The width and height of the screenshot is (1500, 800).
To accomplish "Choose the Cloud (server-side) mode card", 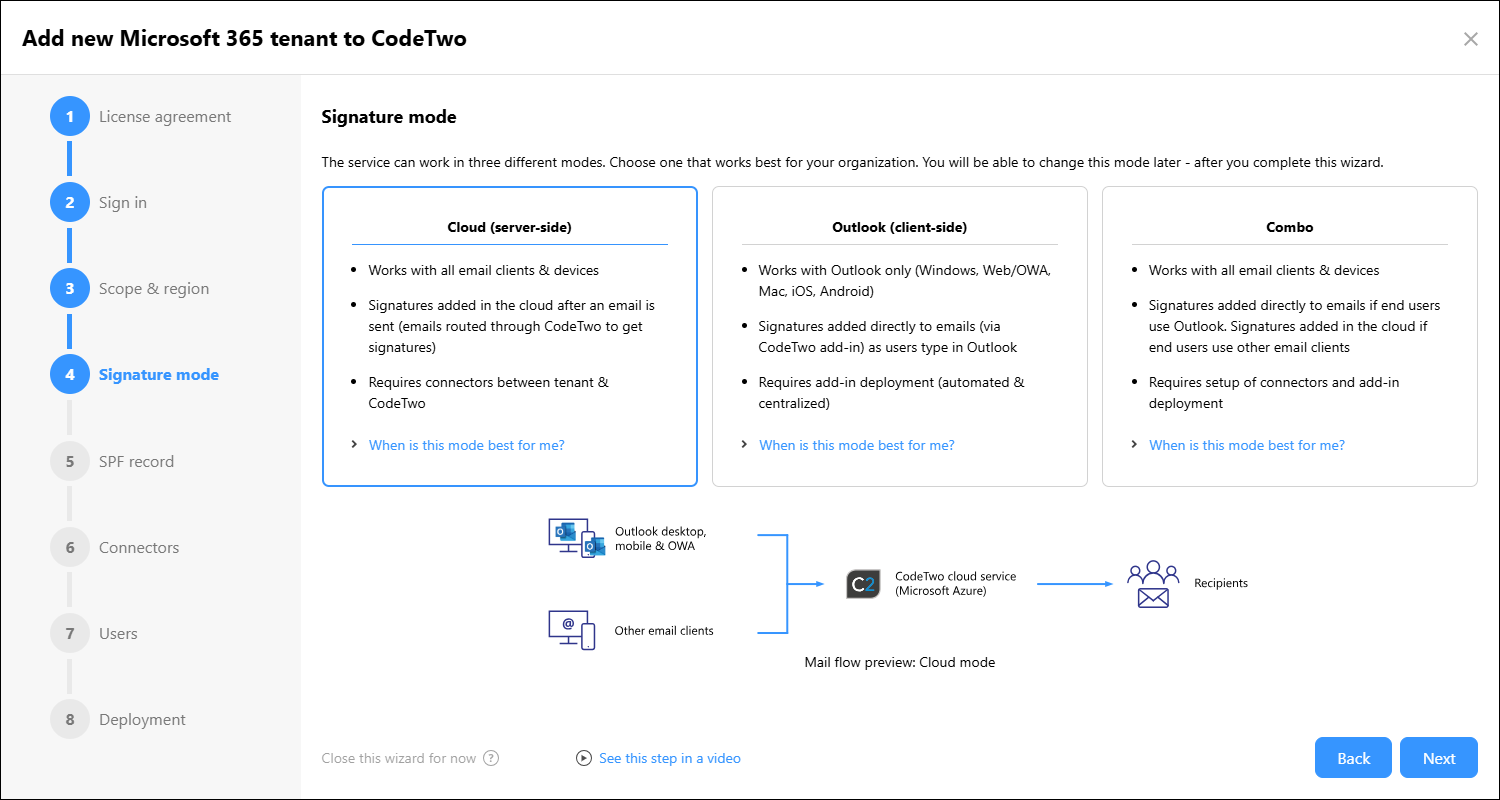I will pos(510,337).
